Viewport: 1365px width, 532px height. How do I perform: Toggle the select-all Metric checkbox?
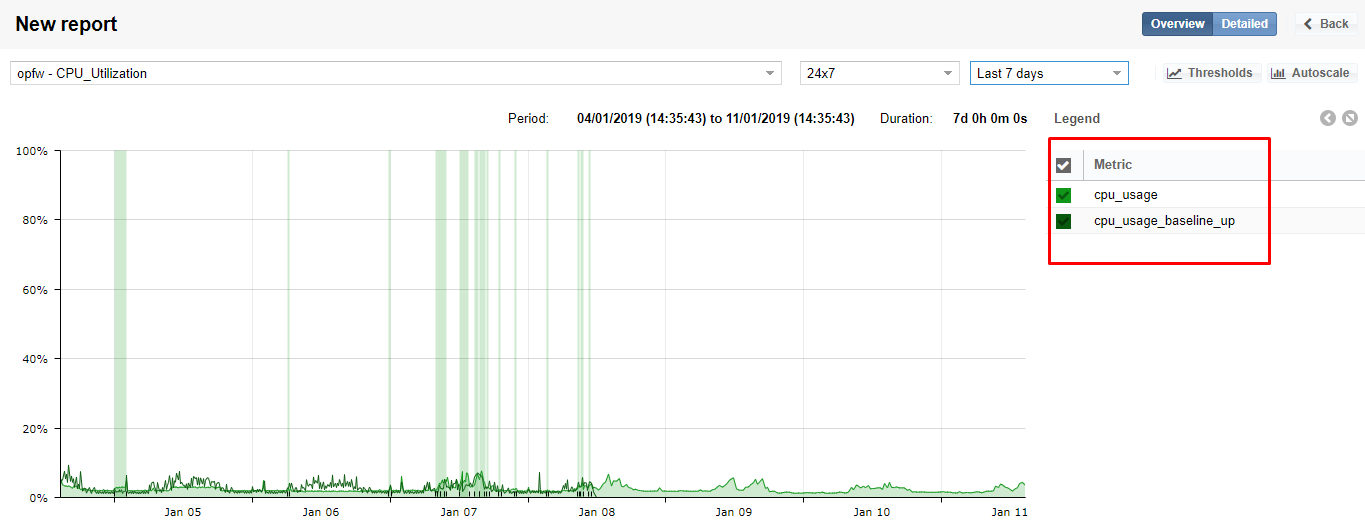tap(1064, 165)
